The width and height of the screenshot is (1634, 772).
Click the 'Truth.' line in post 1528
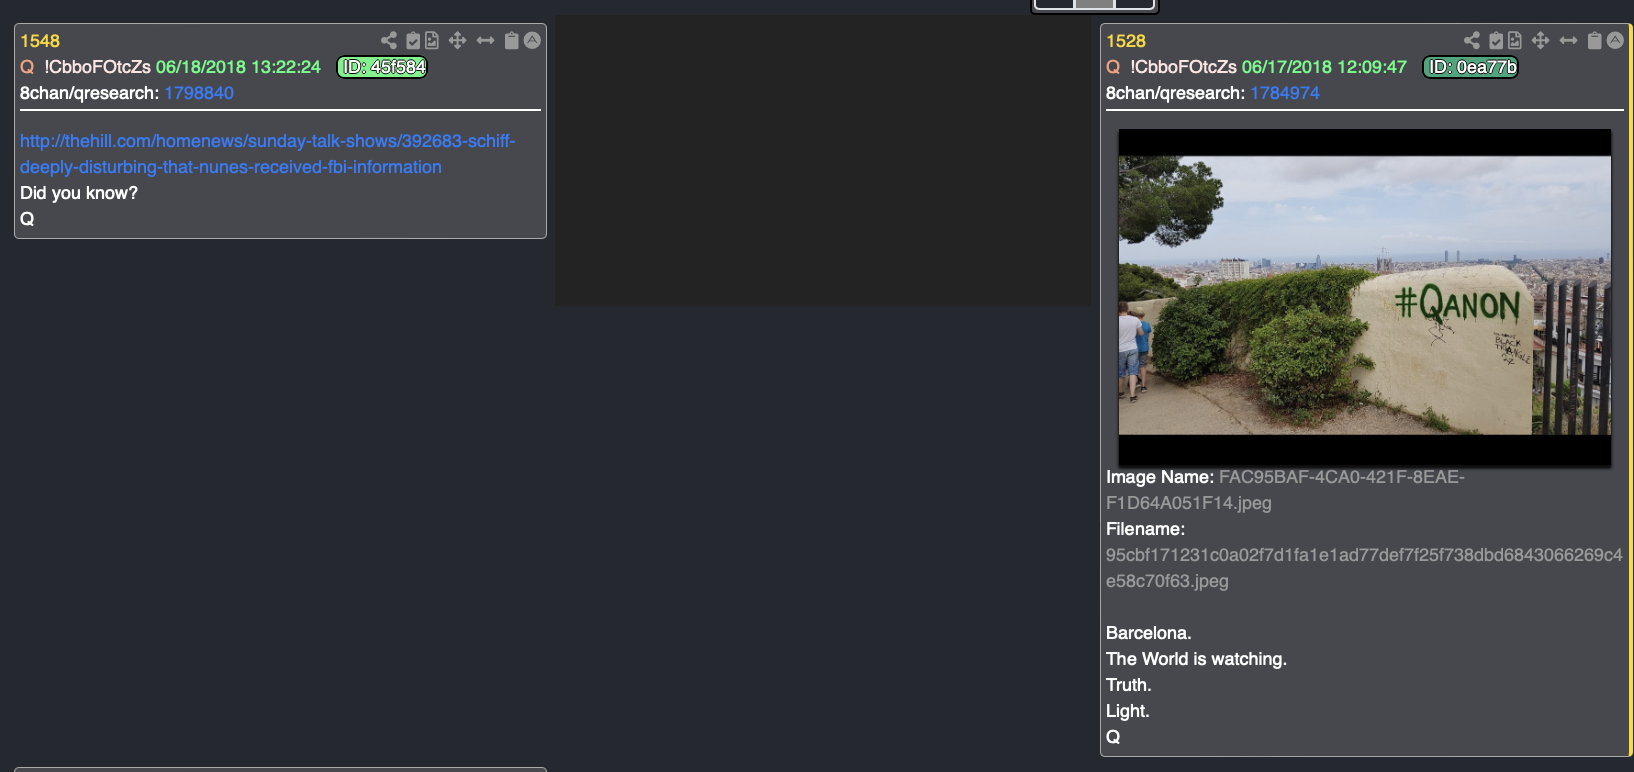coord(1129,685)
